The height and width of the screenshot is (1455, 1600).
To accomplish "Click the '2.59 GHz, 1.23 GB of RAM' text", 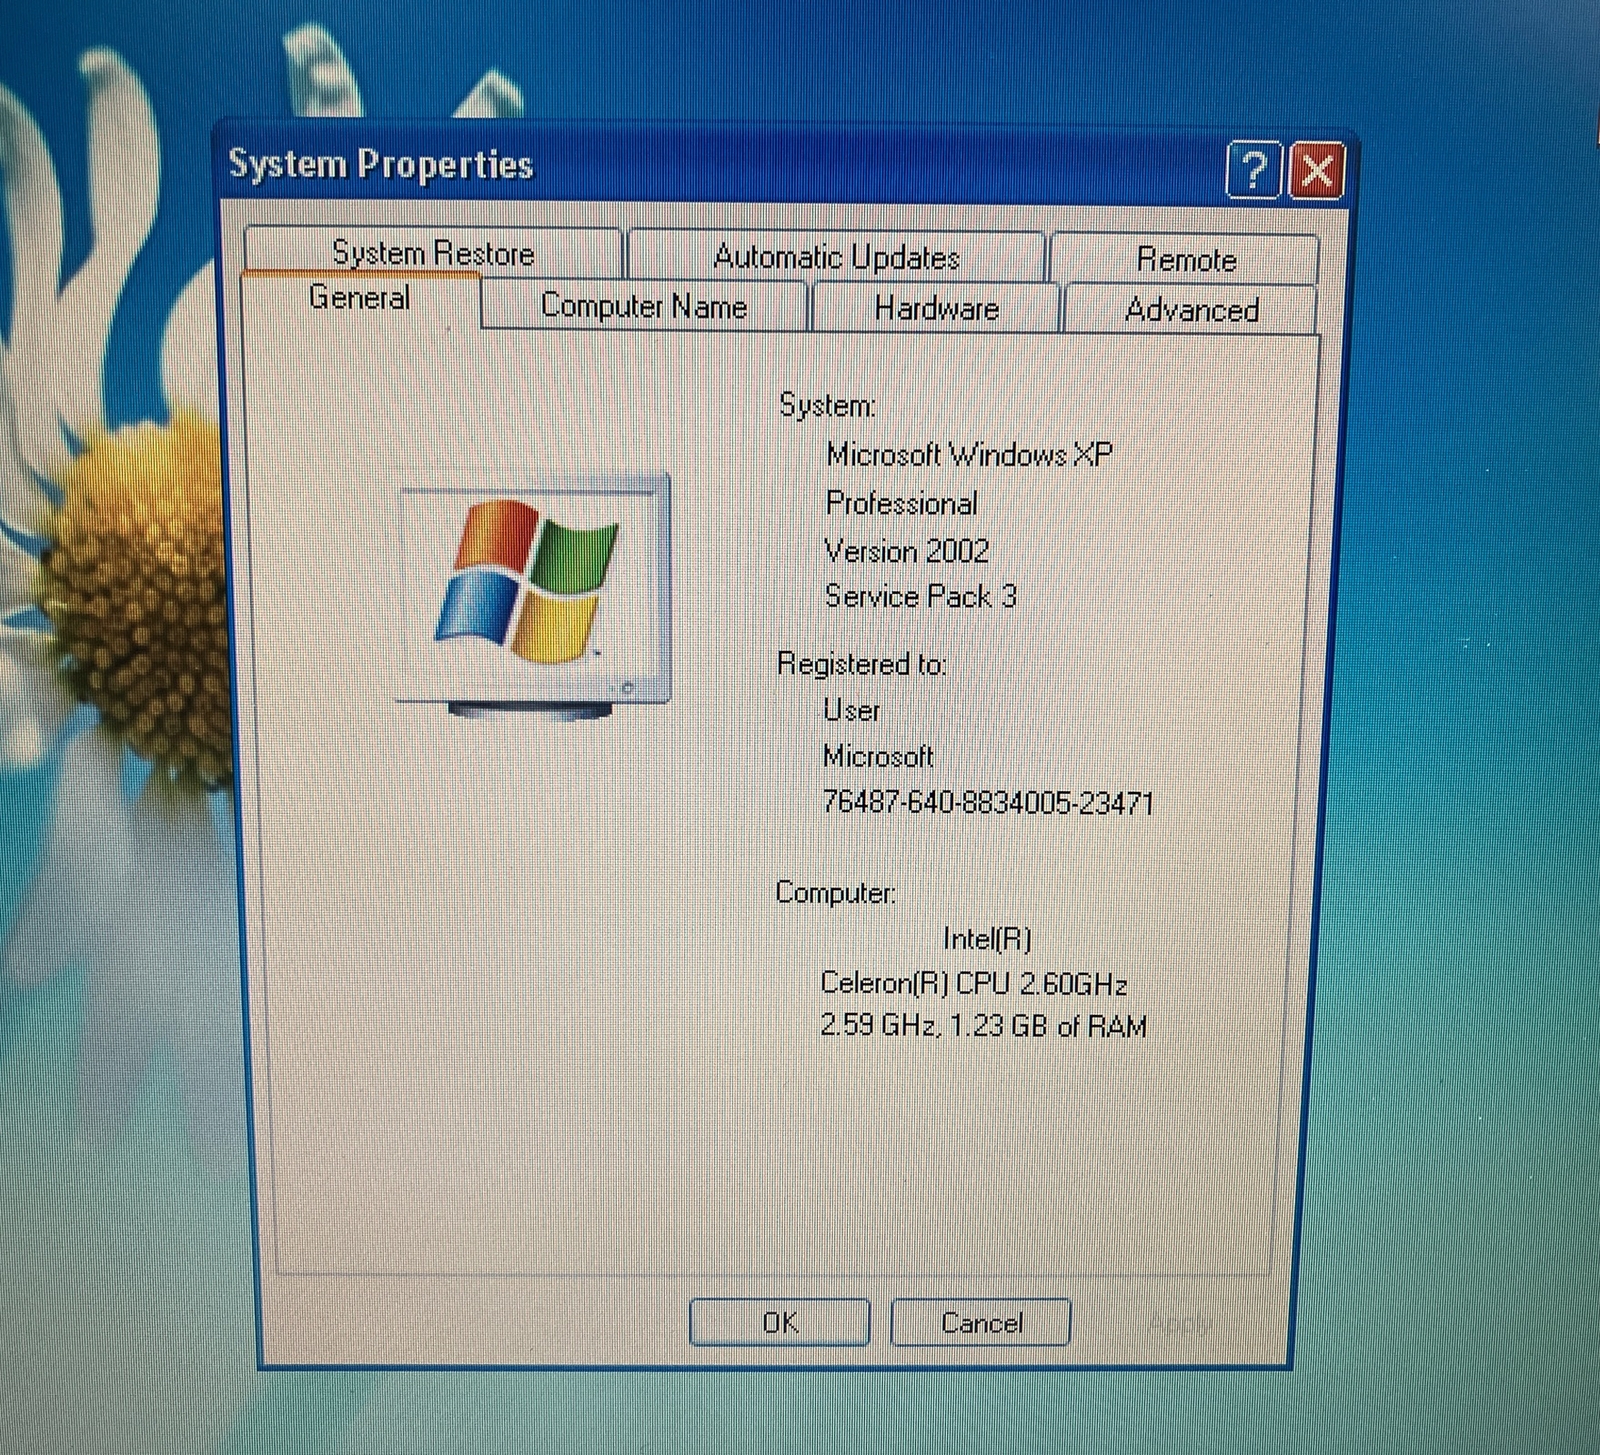I will pyautogui.click(x=984, y=1026).
